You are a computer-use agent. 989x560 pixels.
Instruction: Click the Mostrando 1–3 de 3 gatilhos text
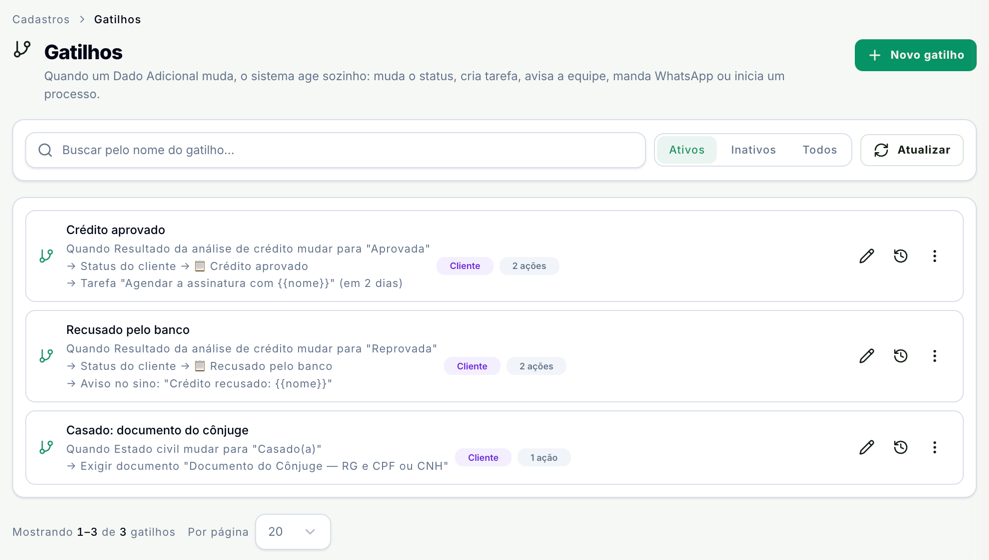pos(94,532)
